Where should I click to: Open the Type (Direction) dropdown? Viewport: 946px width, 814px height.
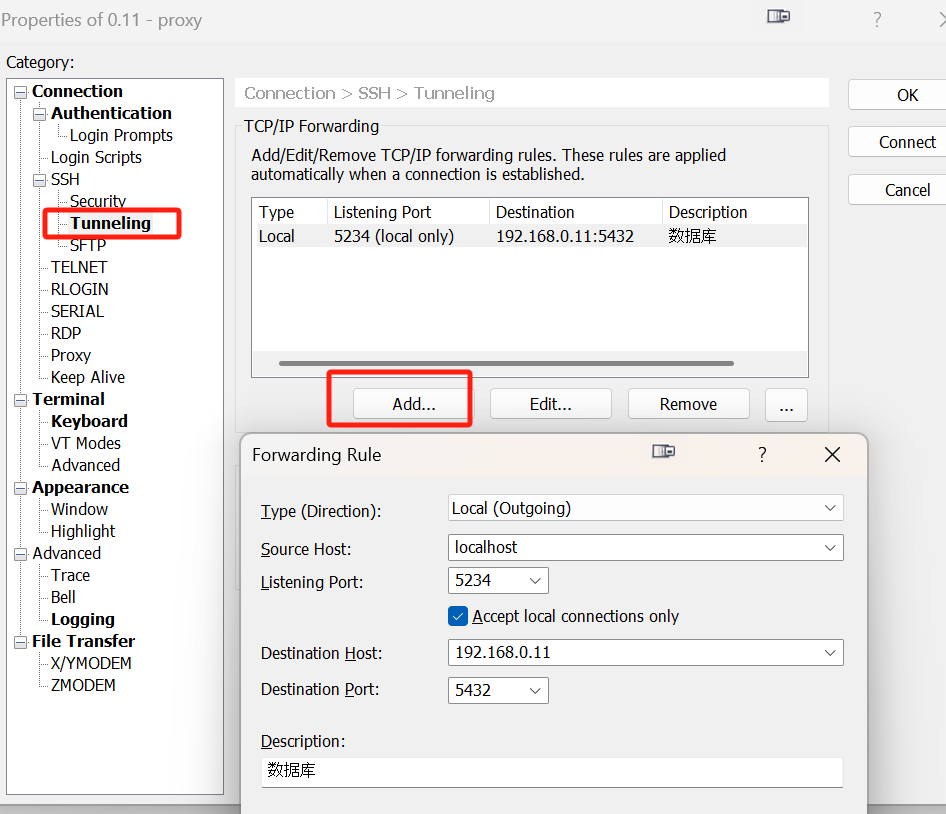pyautogui.click(x=830, y=508)
